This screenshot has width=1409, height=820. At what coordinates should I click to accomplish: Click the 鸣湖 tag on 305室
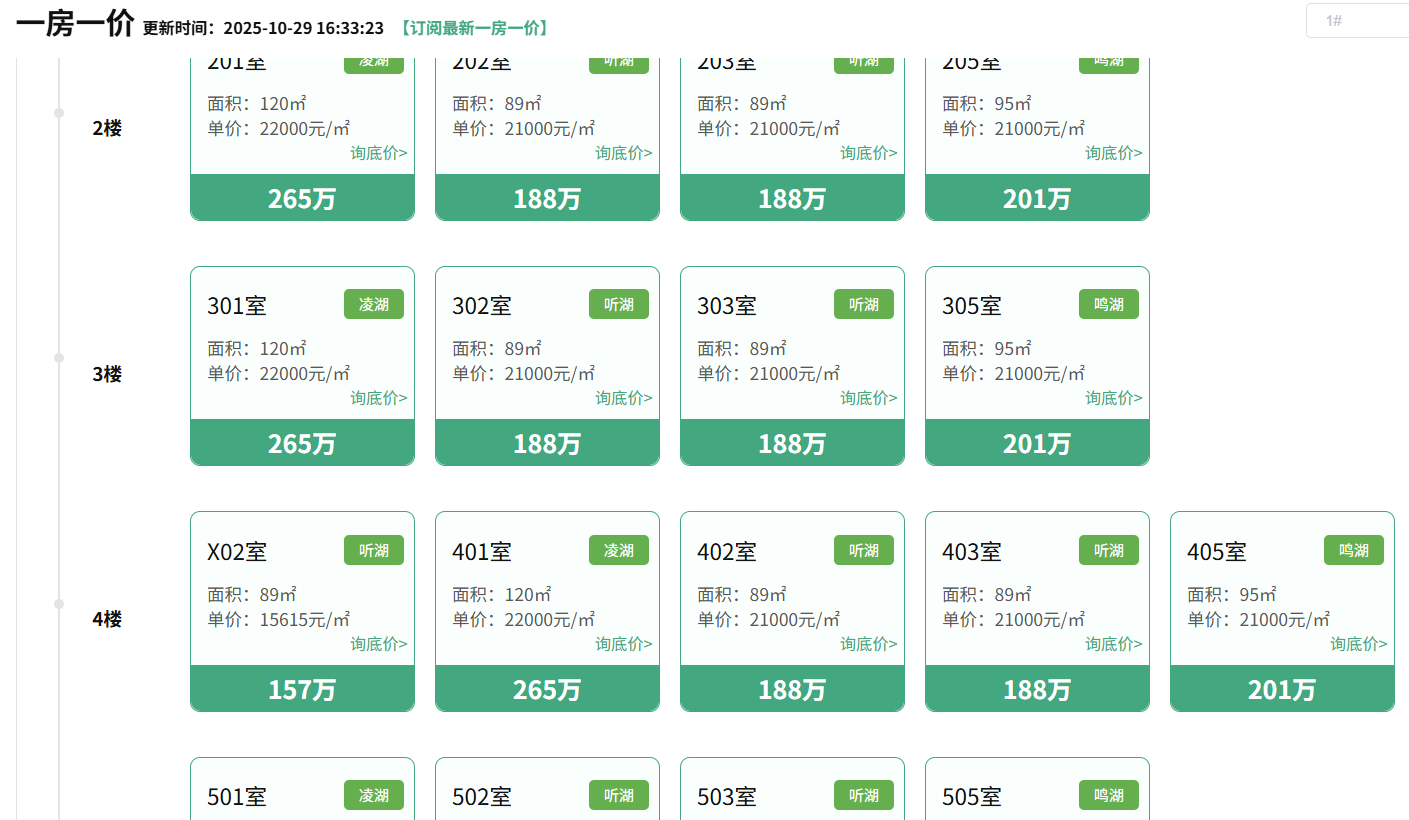[1109, 304]
